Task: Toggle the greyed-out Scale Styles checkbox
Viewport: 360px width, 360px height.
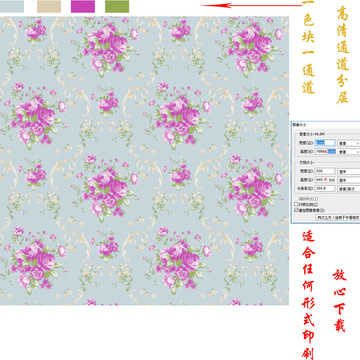Action: click(x=296, y=199)
